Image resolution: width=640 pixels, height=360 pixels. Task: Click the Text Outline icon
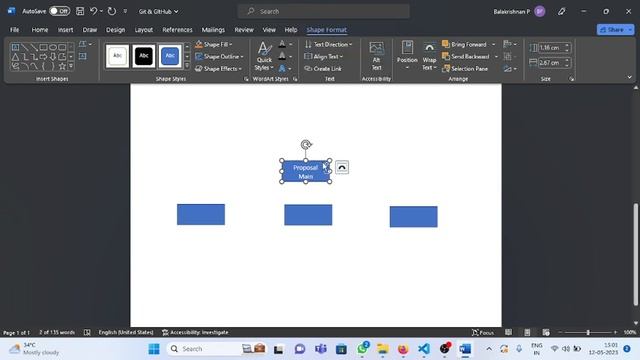coord(282,56)
